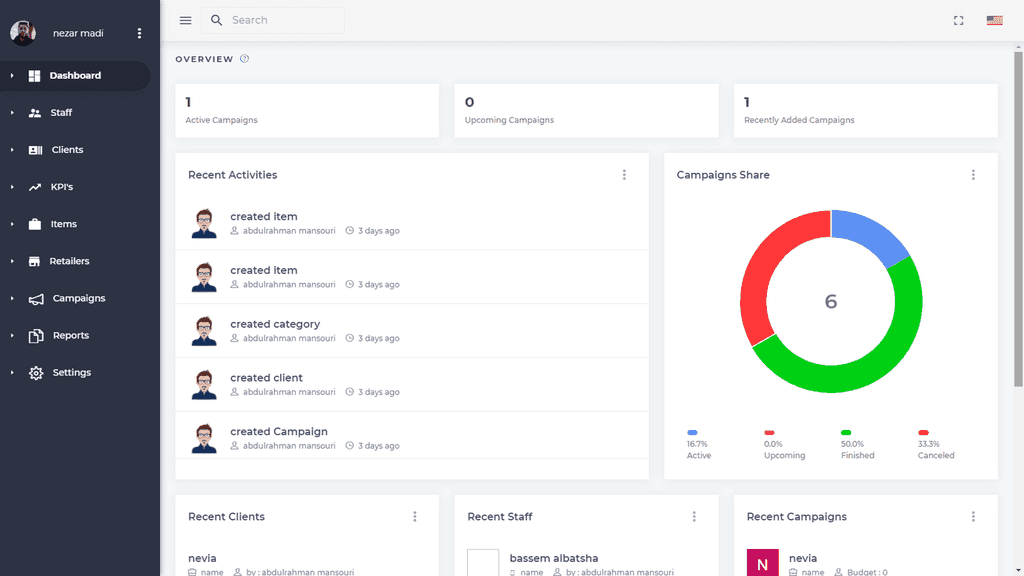Toggle the Finished legend green swatch
The image size is (1024, 576).
[846, 432]
